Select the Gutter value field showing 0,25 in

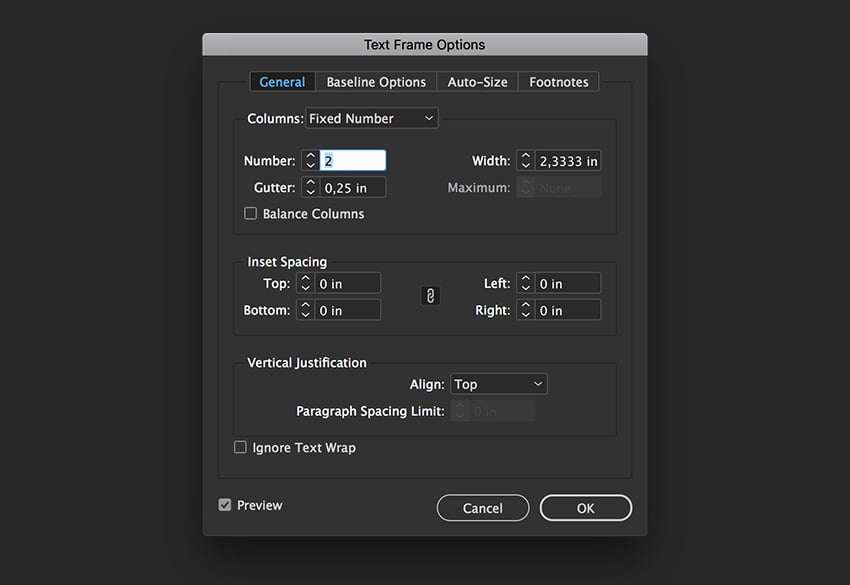350,187
